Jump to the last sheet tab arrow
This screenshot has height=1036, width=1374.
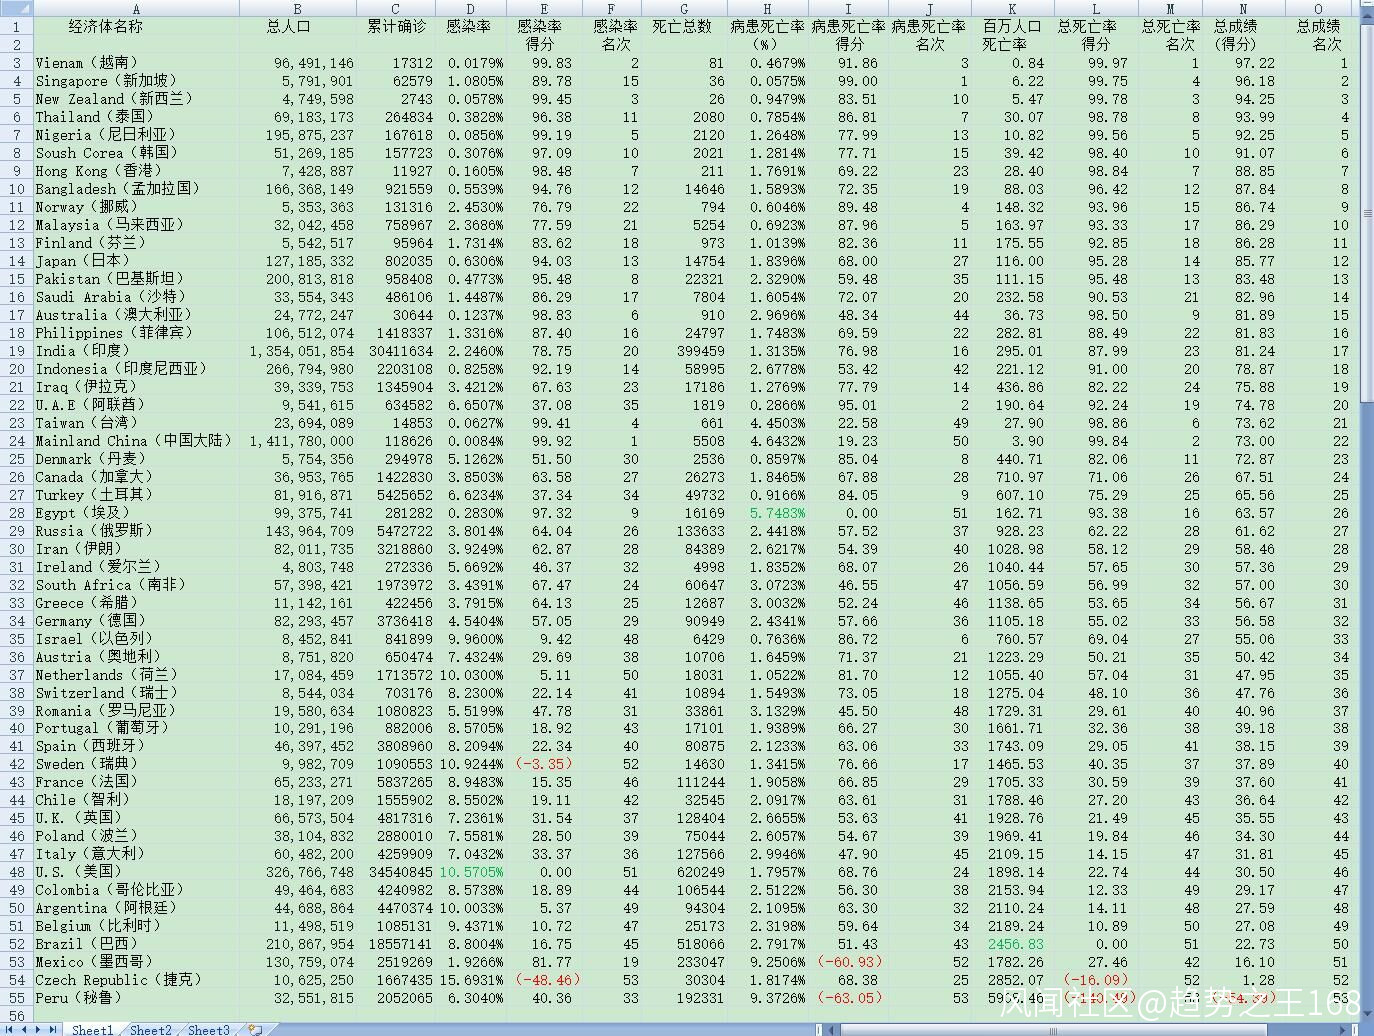(x=54, y=1029)
